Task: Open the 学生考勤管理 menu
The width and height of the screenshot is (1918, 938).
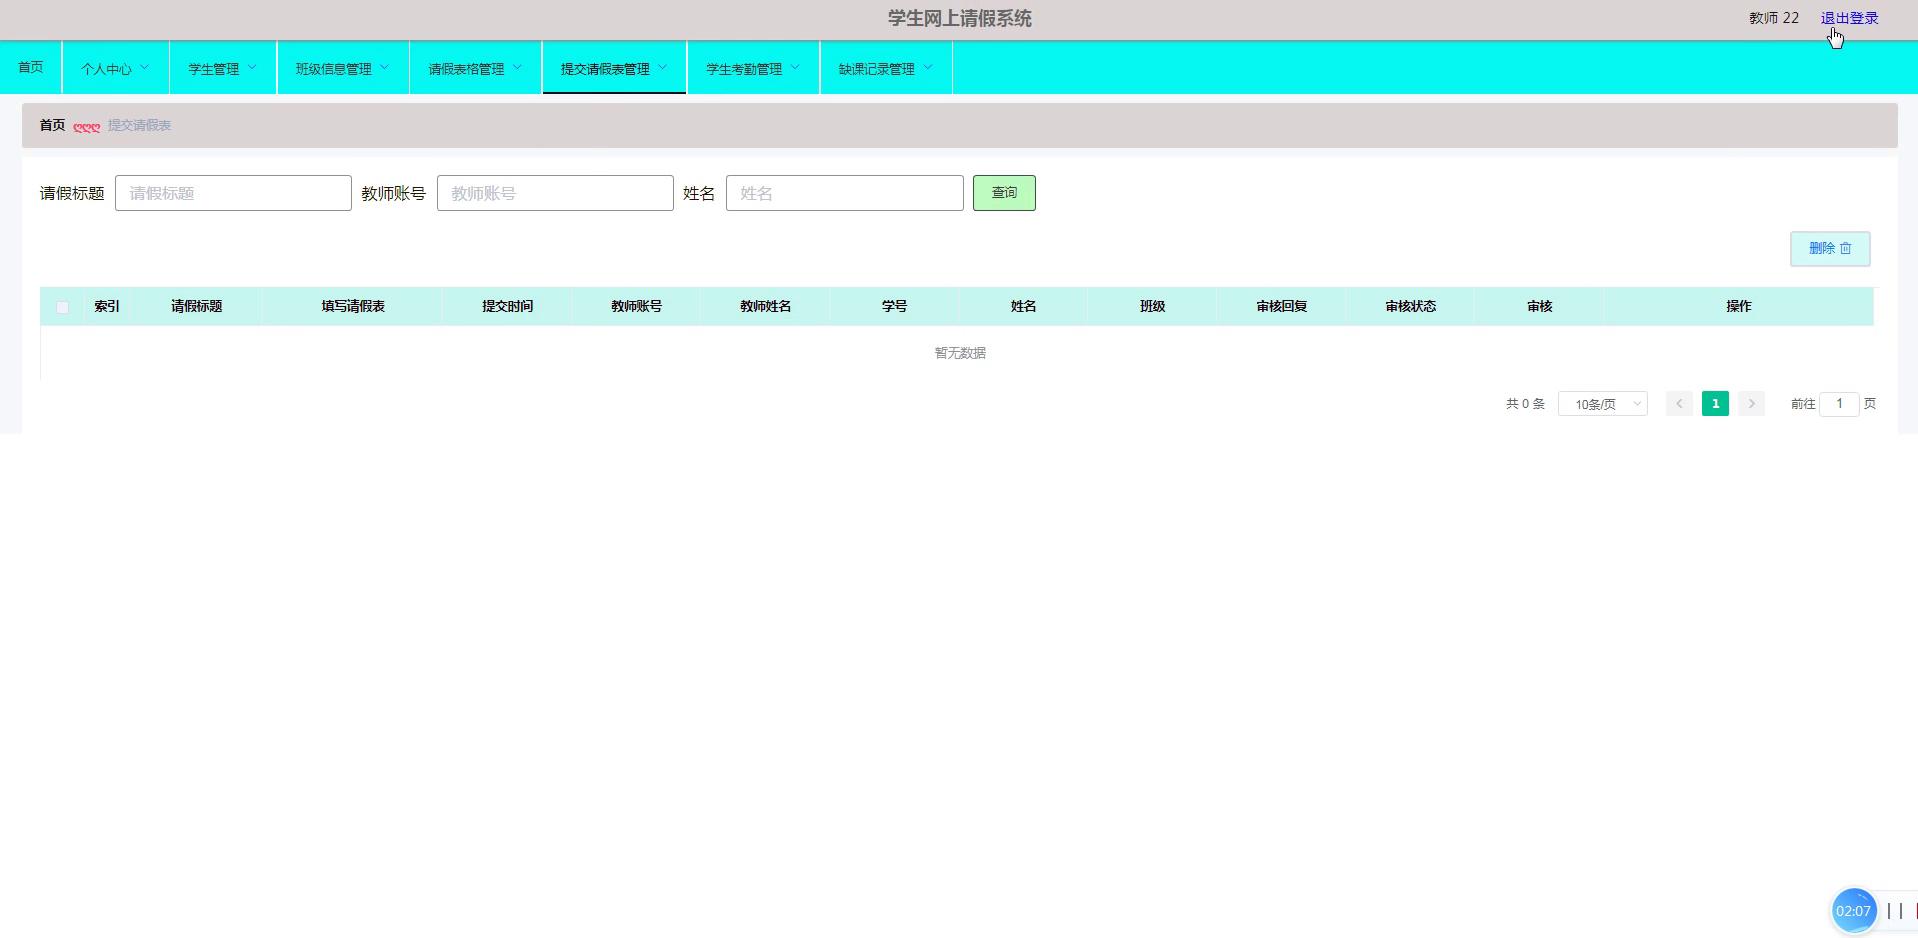Action: click(x=753, y=69)
